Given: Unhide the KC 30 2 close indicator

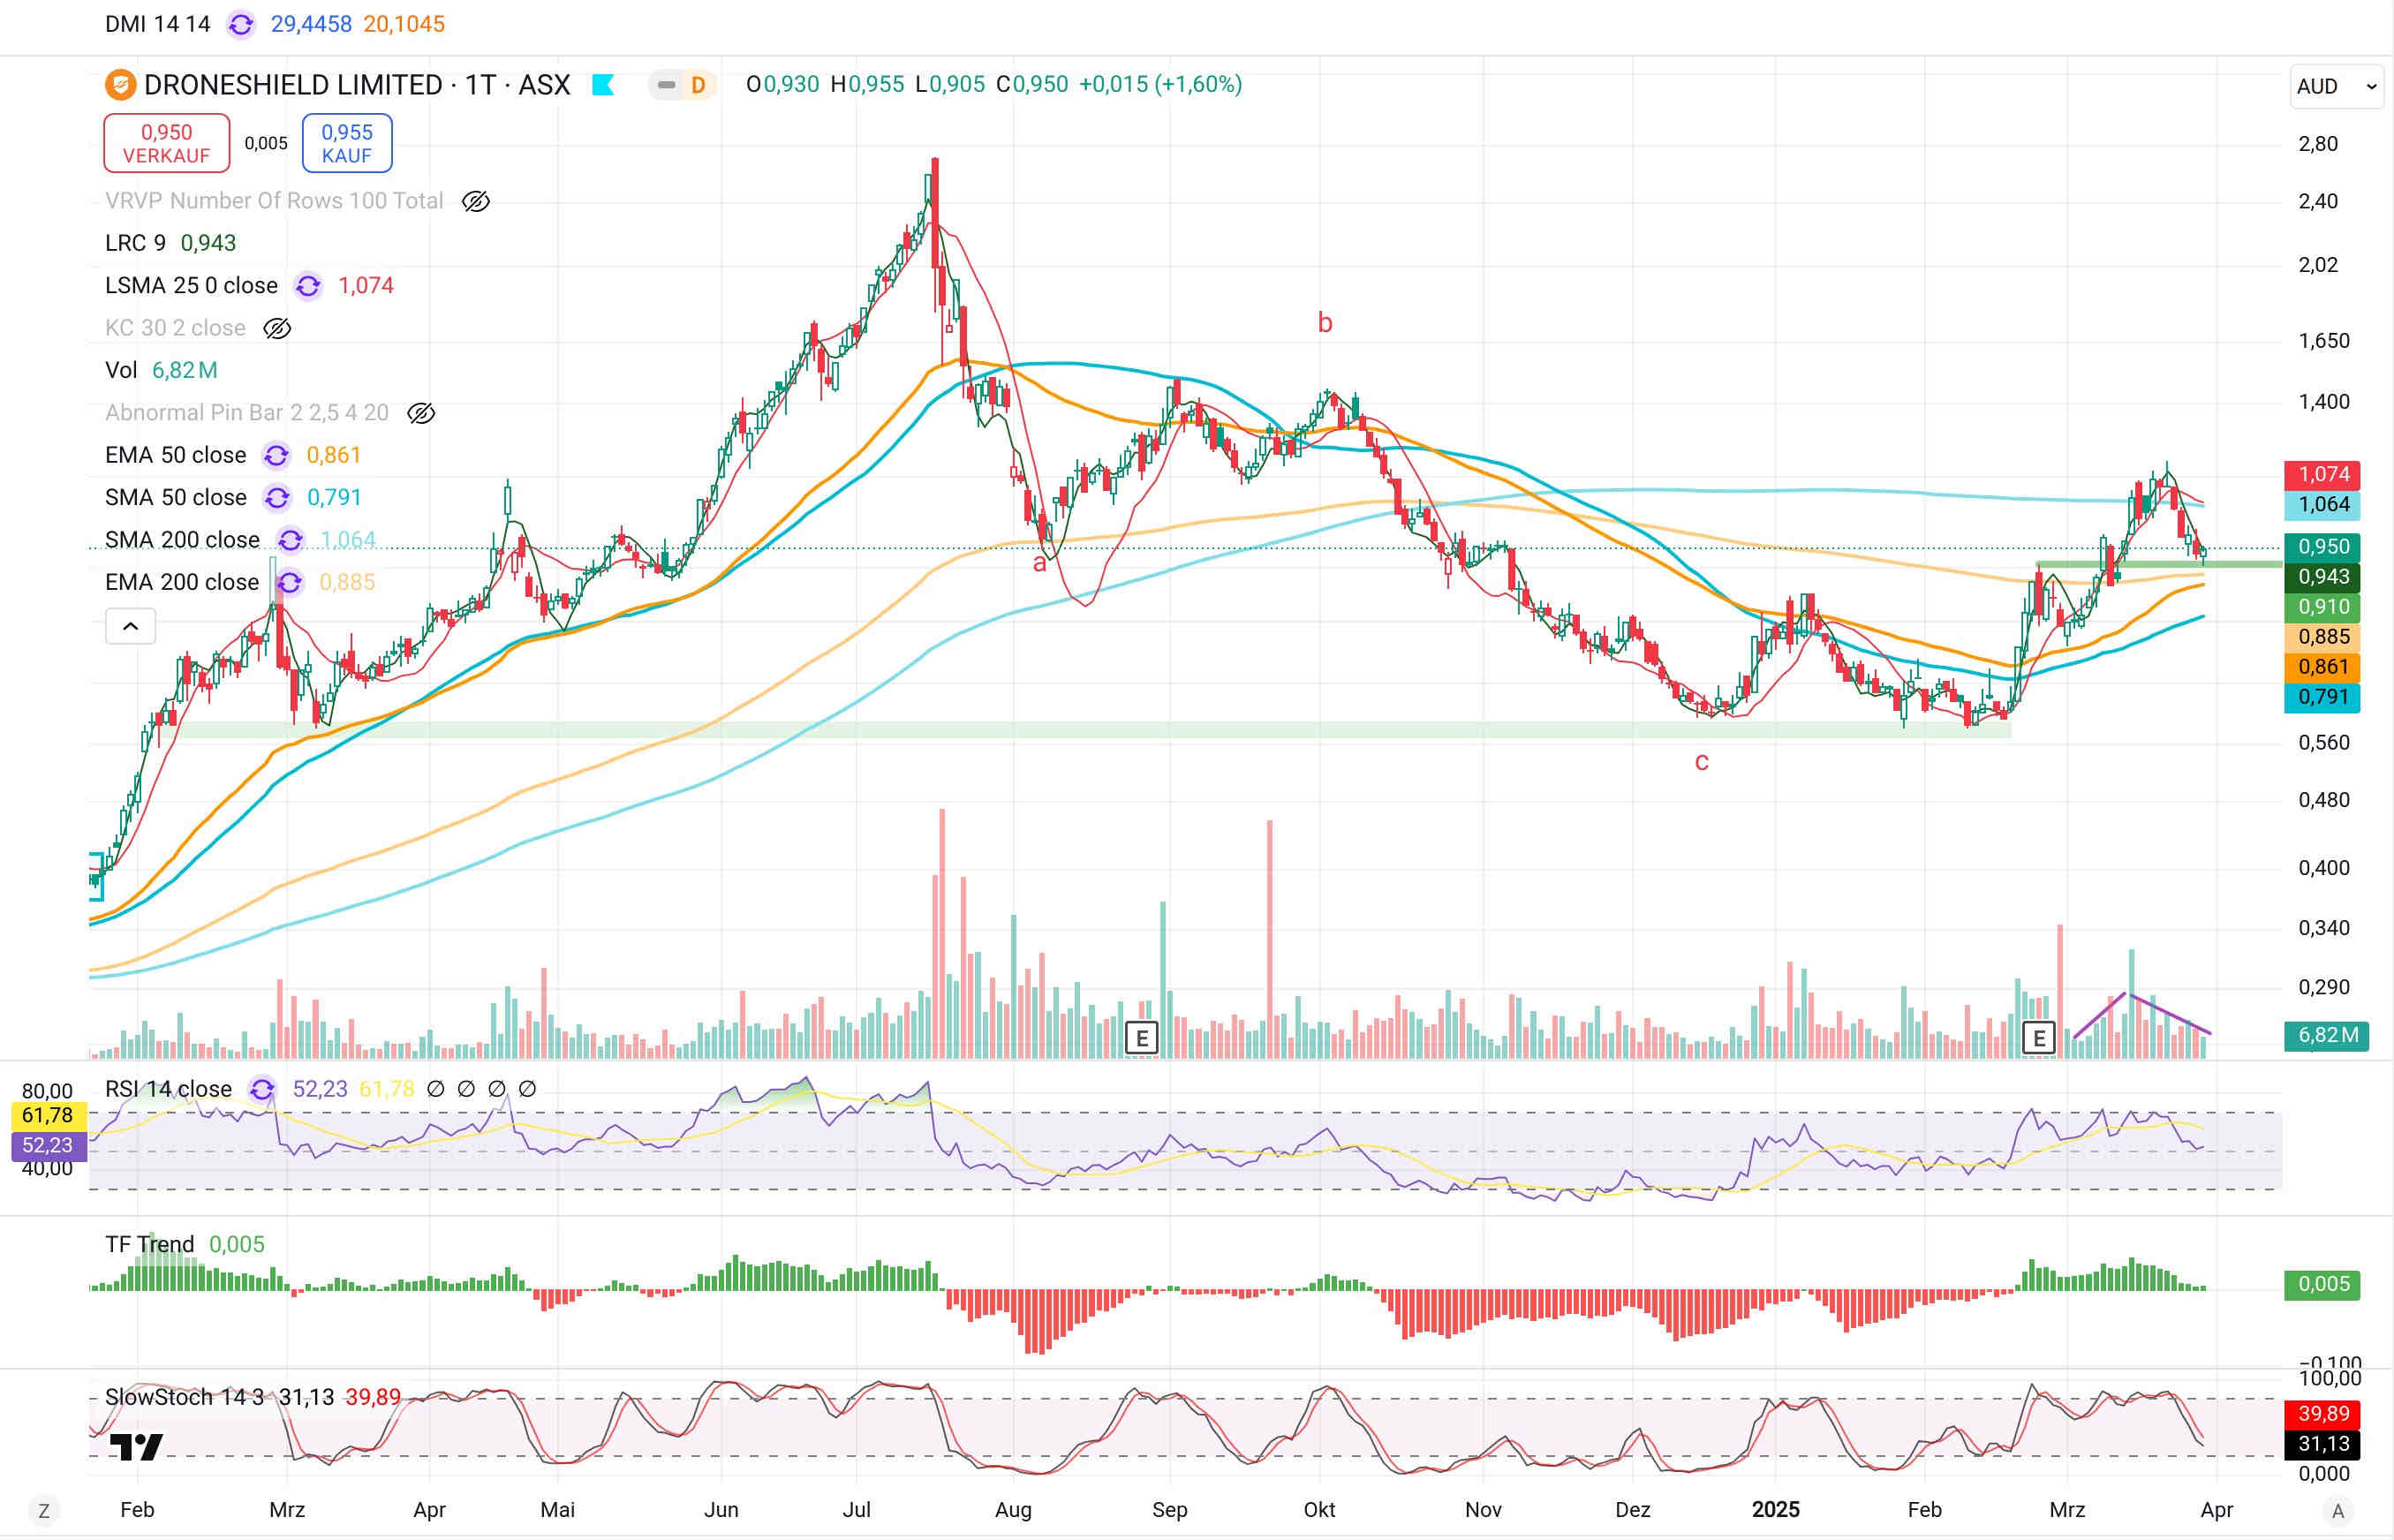Looking at the screenshot, I should [x=277, y=328].
